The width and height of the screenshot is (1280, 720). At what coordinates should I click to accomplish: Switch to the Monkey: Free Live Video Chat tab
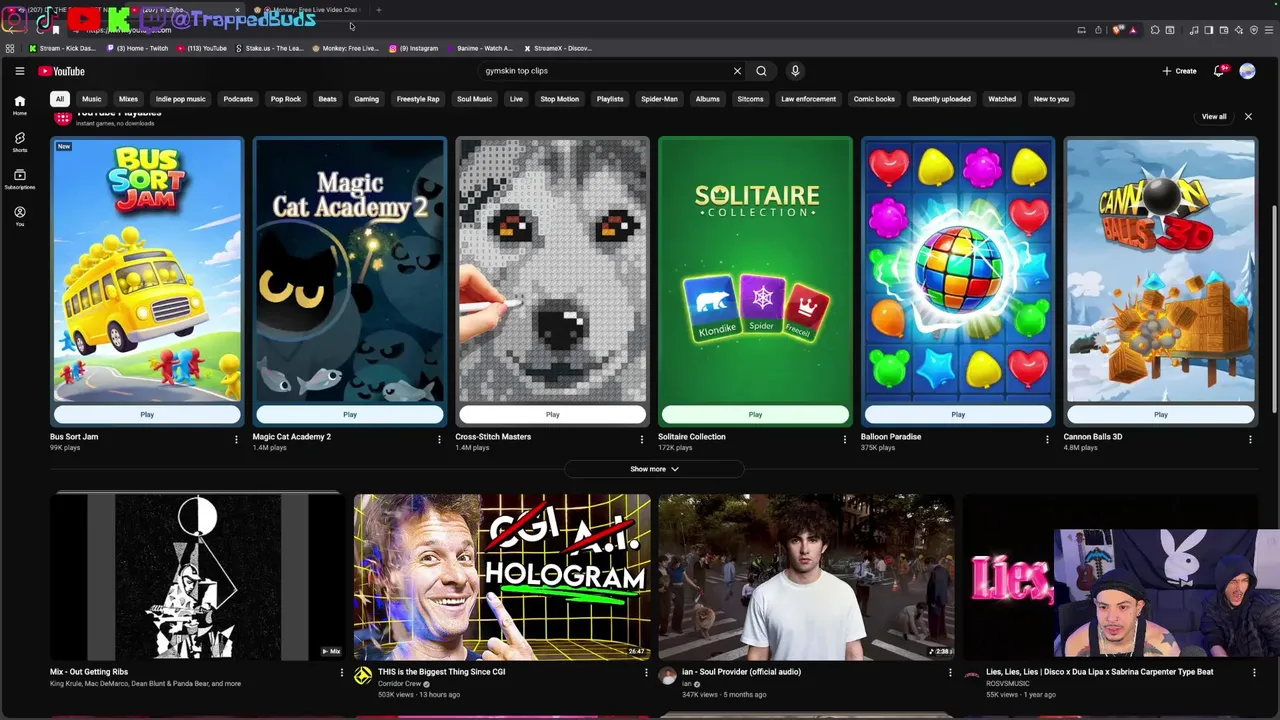[x=310, y=10]
